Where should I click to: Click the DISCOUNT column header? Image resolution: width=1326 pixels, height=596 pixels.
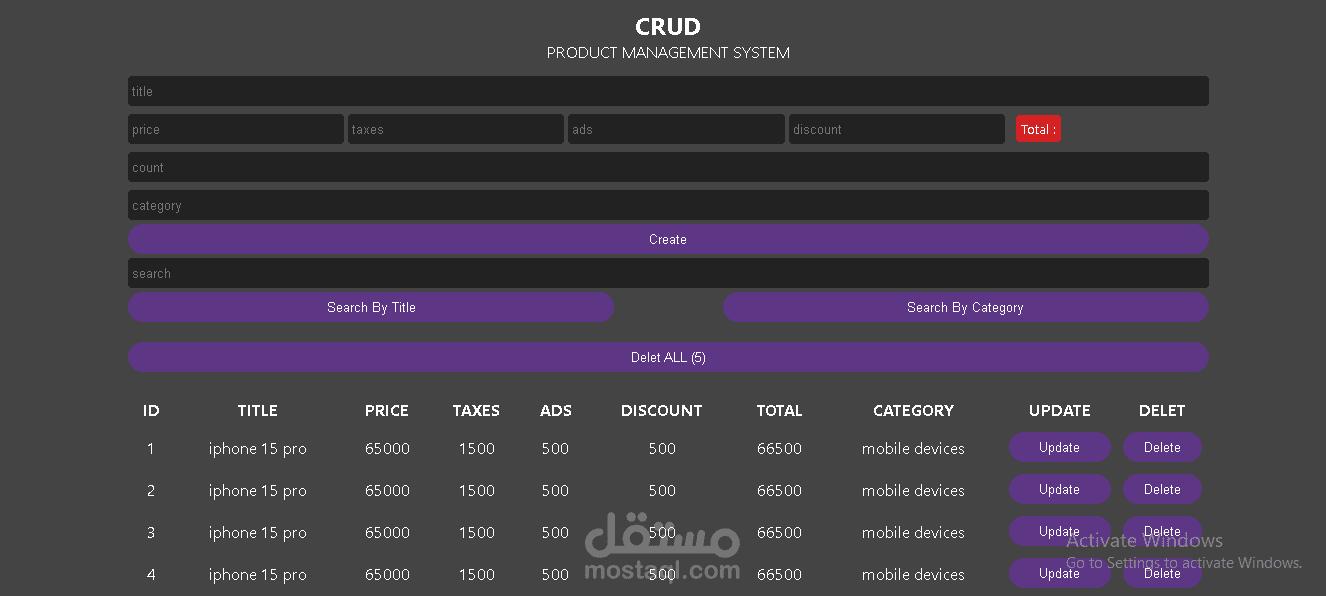[x=662, y=410]
